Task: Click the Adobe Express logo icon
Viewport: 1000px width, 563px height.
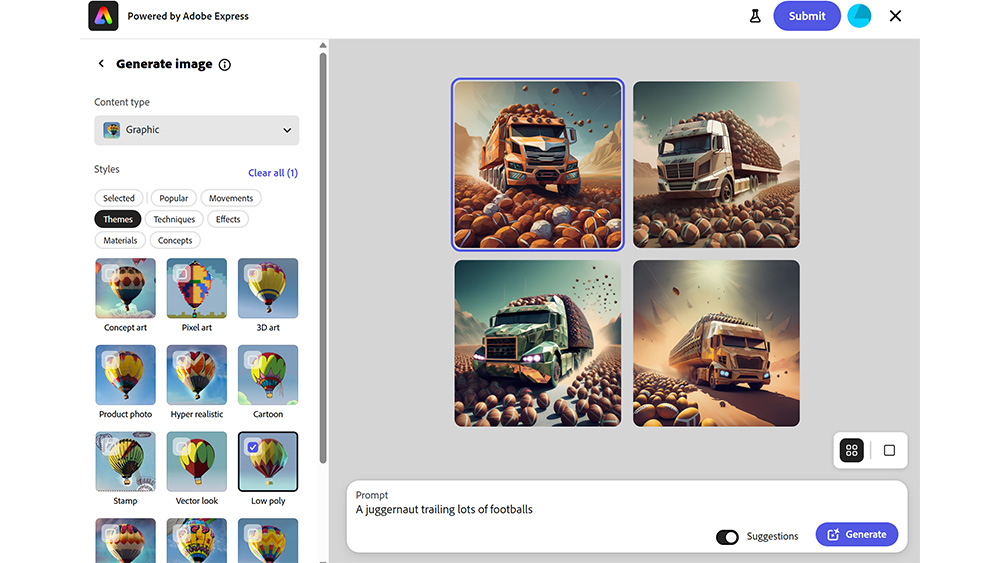Action: click(103, 16)
